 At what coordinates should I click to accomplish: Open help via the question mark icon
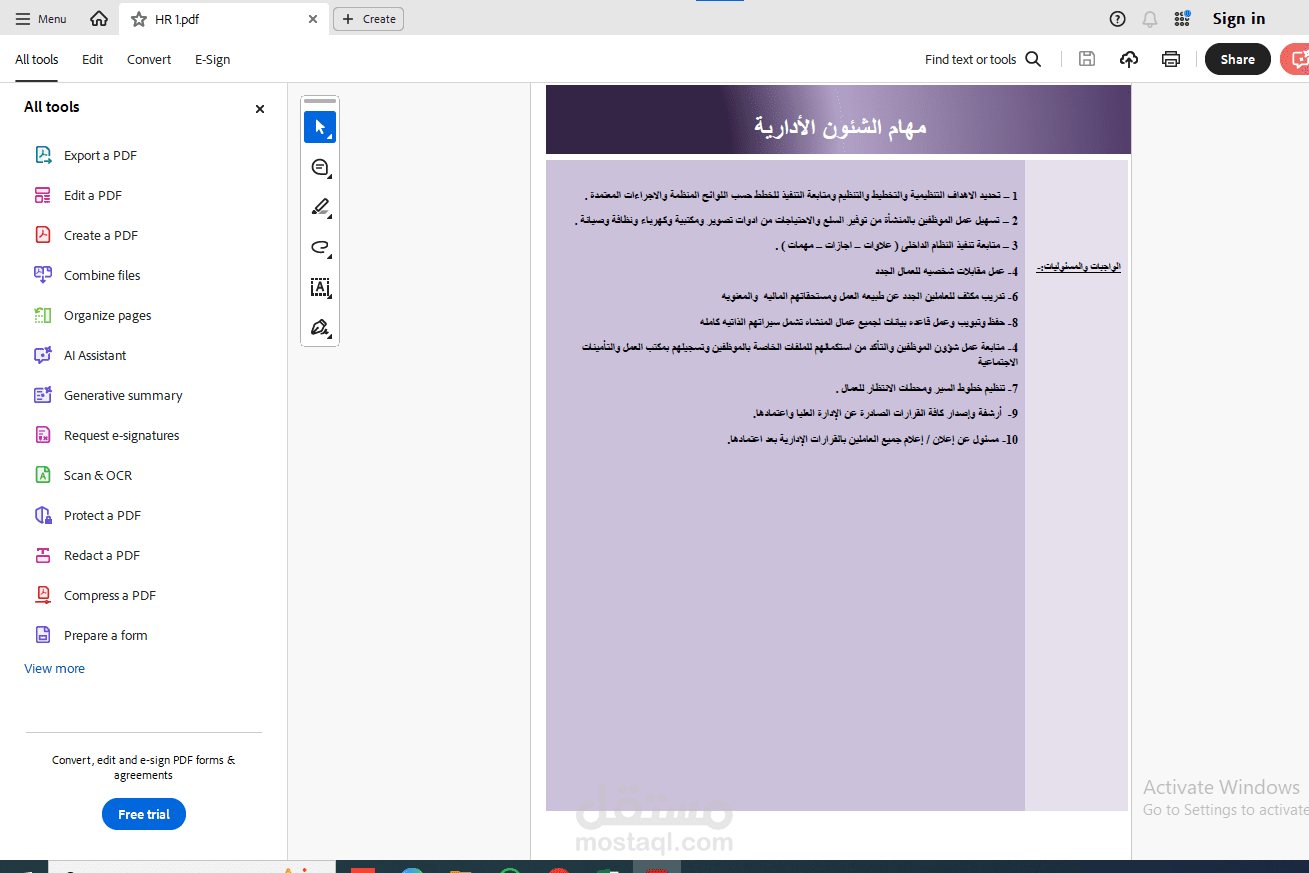click(1117, 18)
